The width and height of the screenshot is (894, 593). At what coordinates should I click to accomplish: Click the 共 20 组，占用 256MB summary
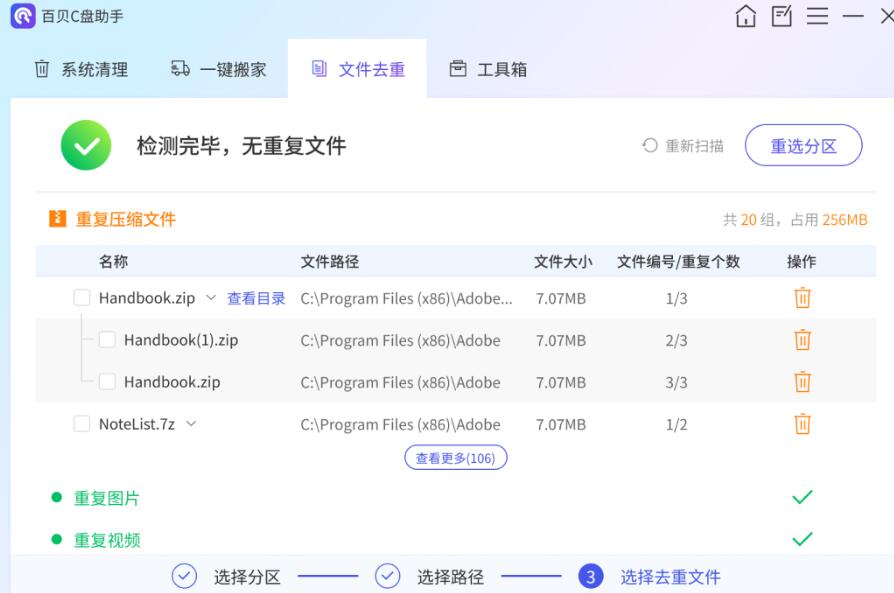795,220
